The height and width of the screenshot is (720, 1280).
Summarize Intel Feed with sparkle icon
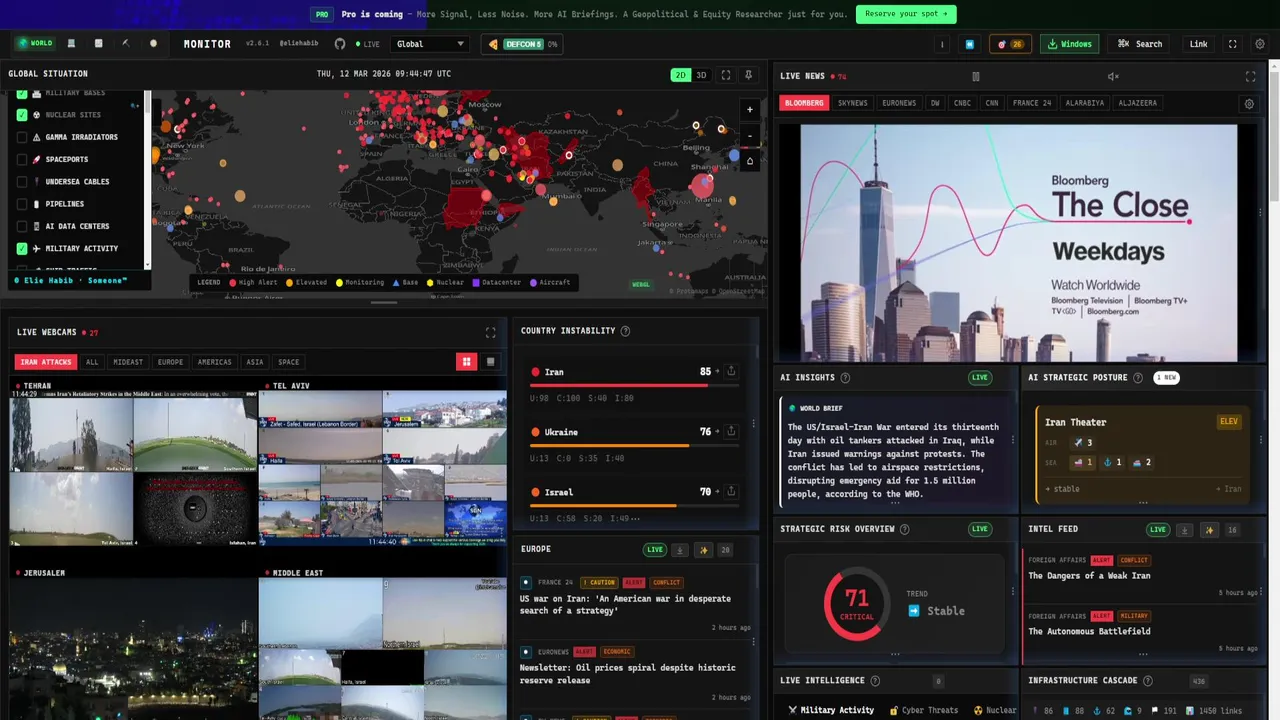(1209, 530)
